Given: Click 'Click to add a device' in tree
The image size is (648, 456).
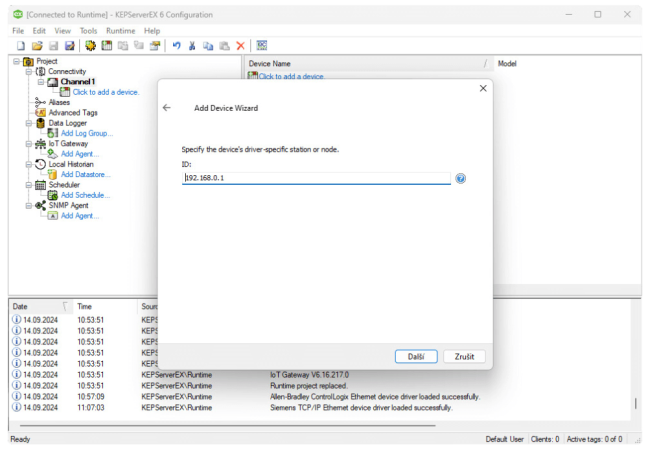Looking at the screenshot, I should pos(106,92).
